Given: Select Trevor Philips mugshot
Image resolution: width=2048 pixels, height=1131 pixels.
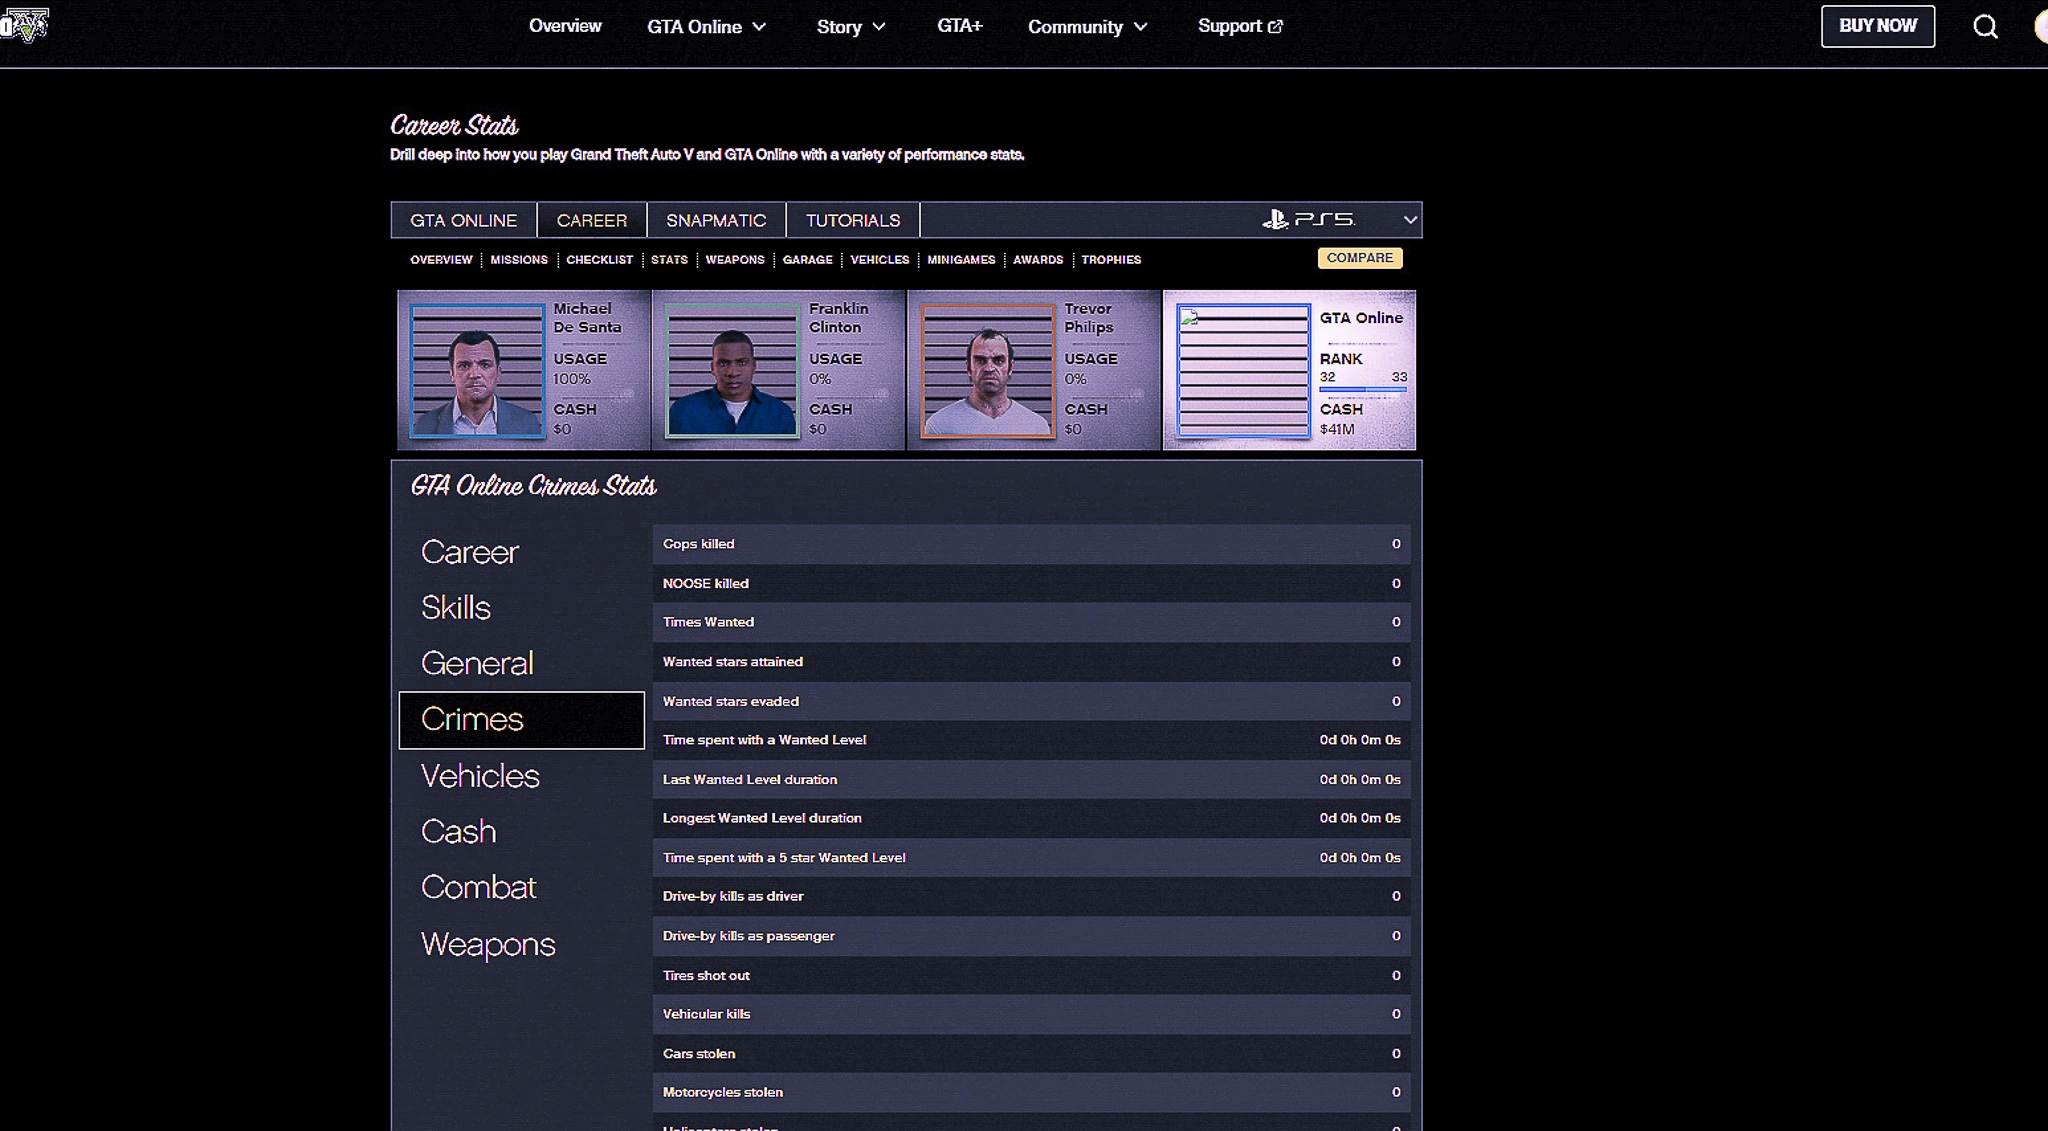Looking at the screenshot, I should (x=987, y=370).
